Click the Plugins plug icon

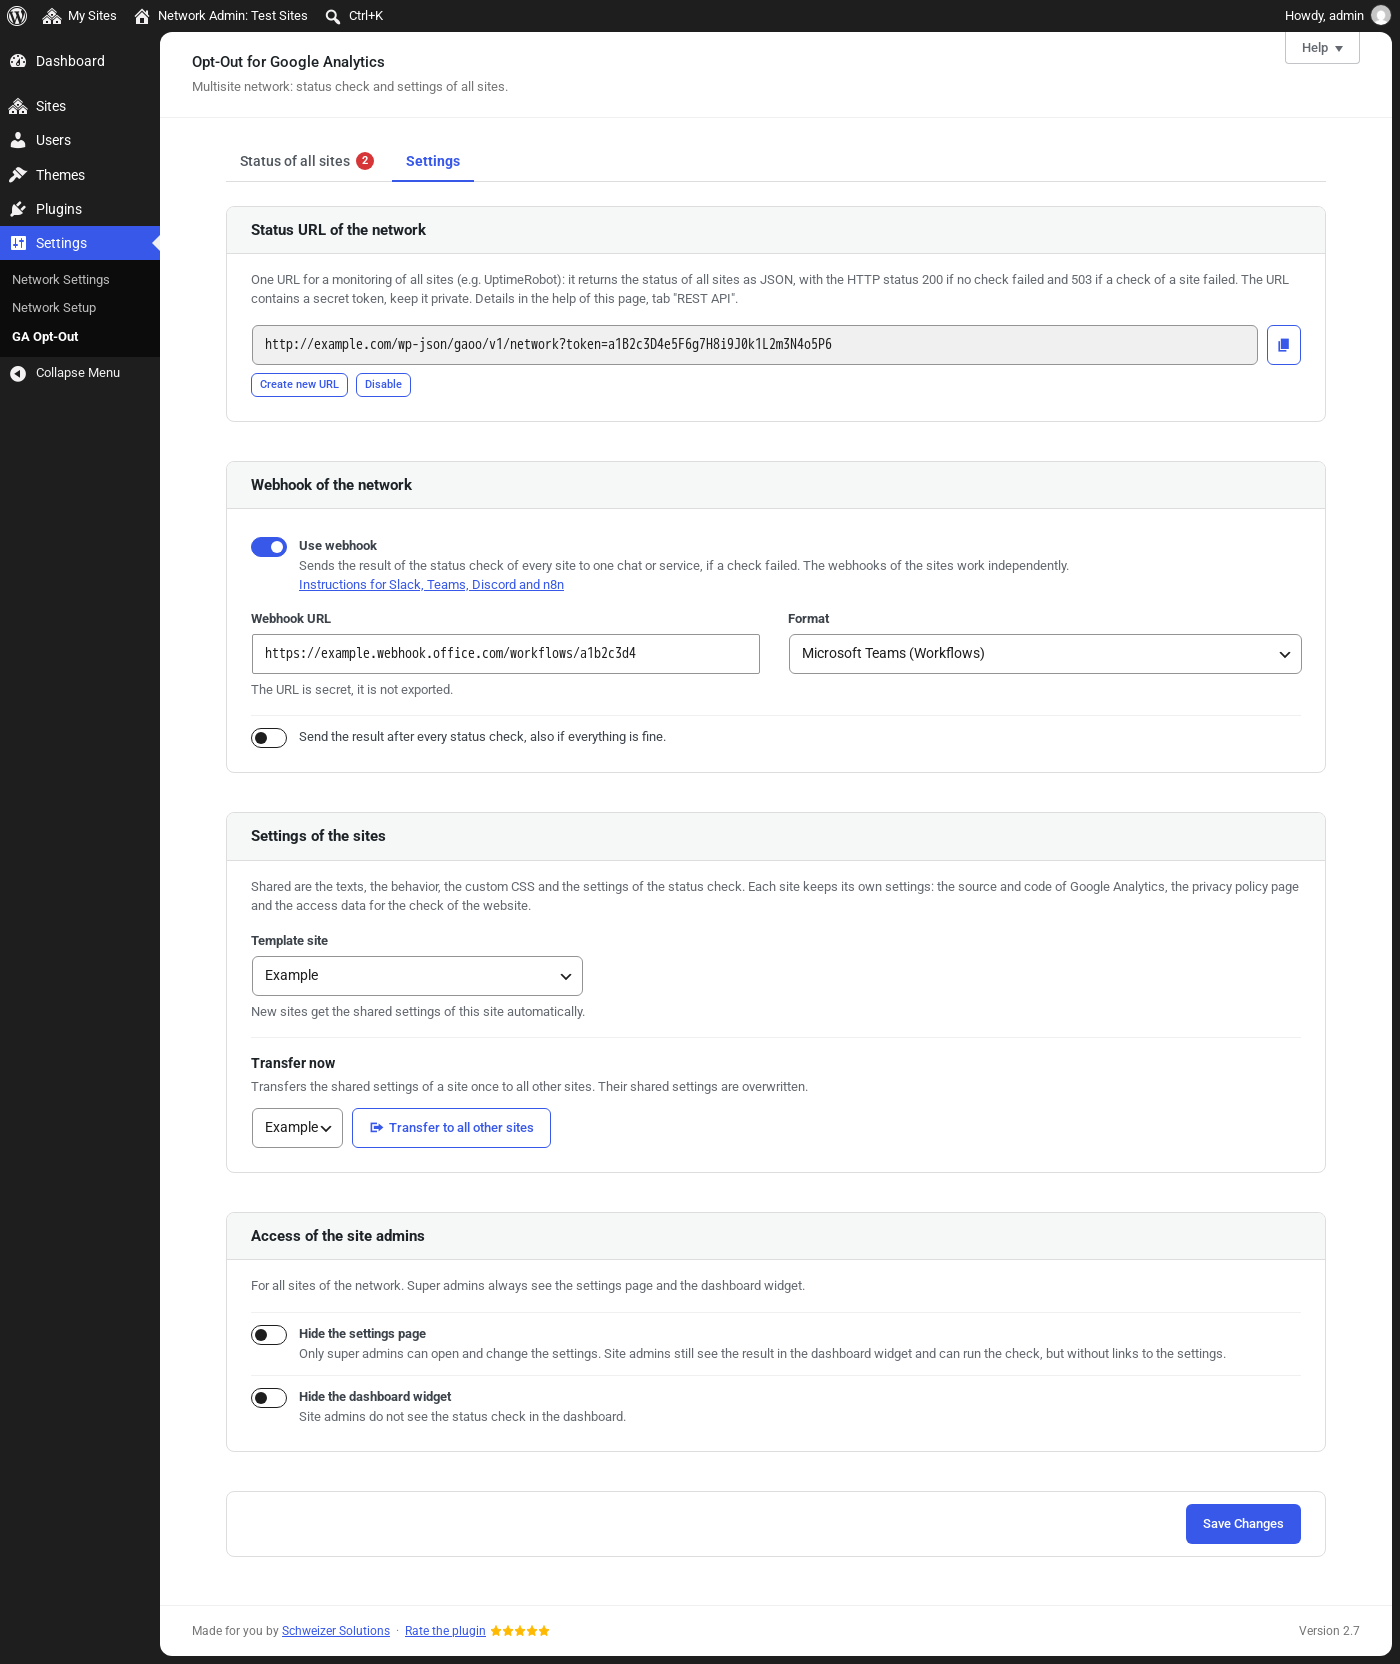tap(18, 209)
